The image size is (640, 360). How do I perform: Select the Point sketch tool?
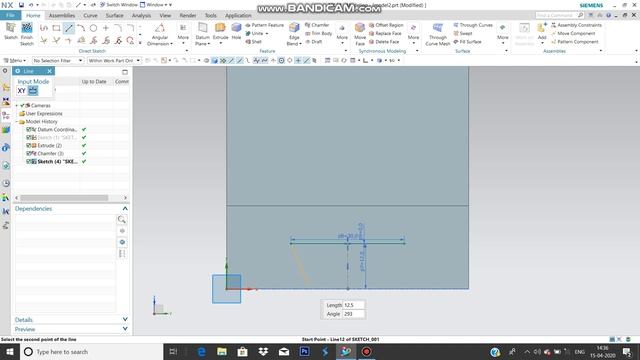pos(106,28)
